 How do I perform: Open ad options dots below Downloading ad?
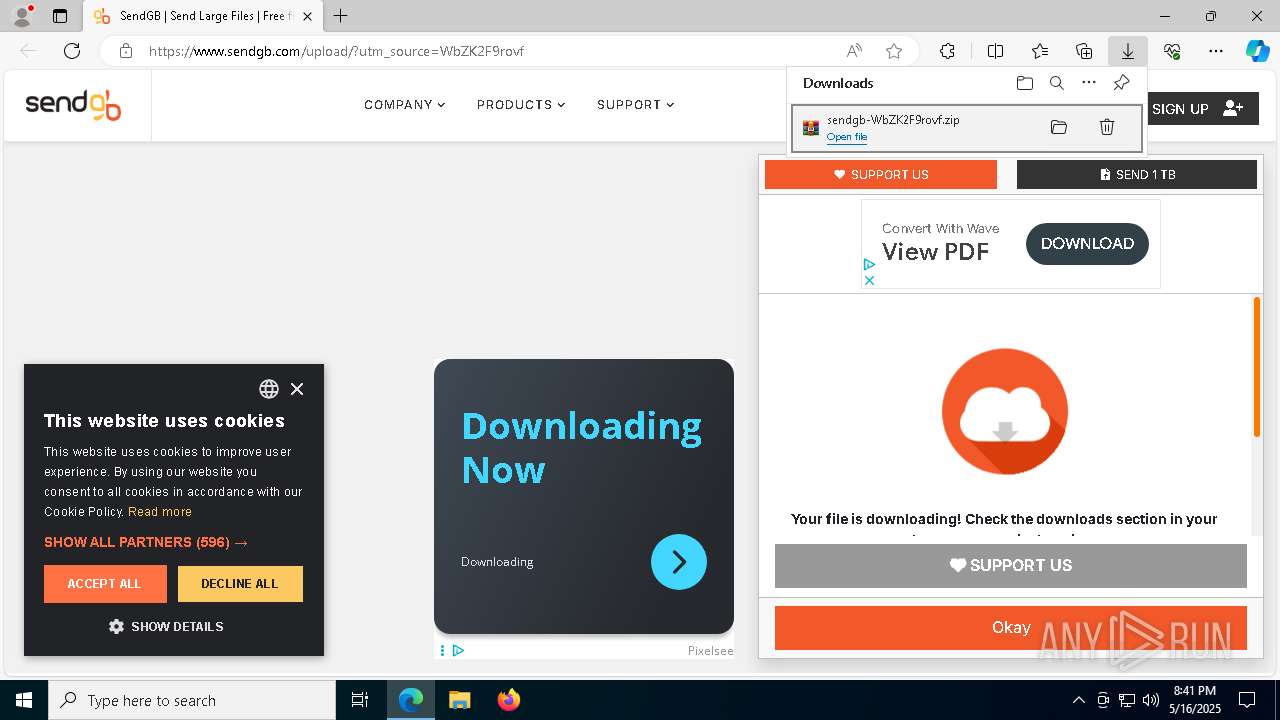[442, 651]
